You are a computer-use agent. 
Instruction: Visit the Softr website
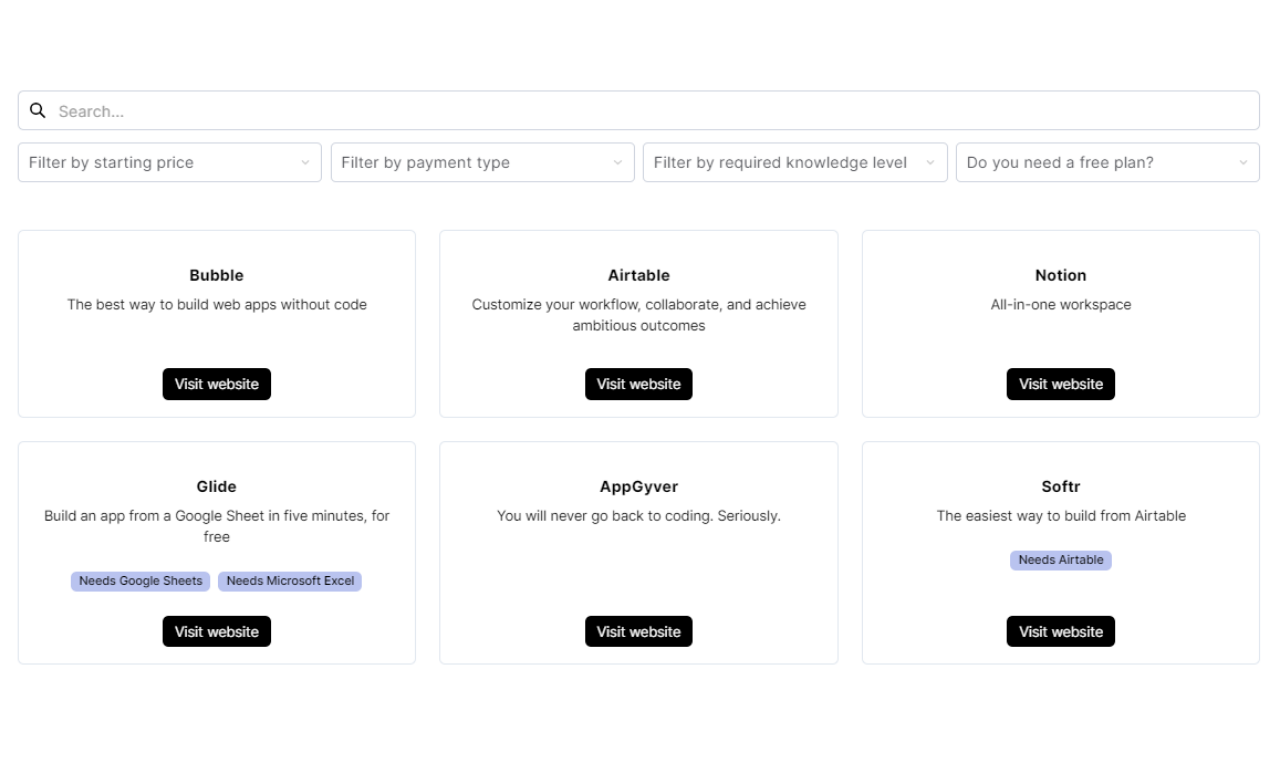pos(1060,631)
